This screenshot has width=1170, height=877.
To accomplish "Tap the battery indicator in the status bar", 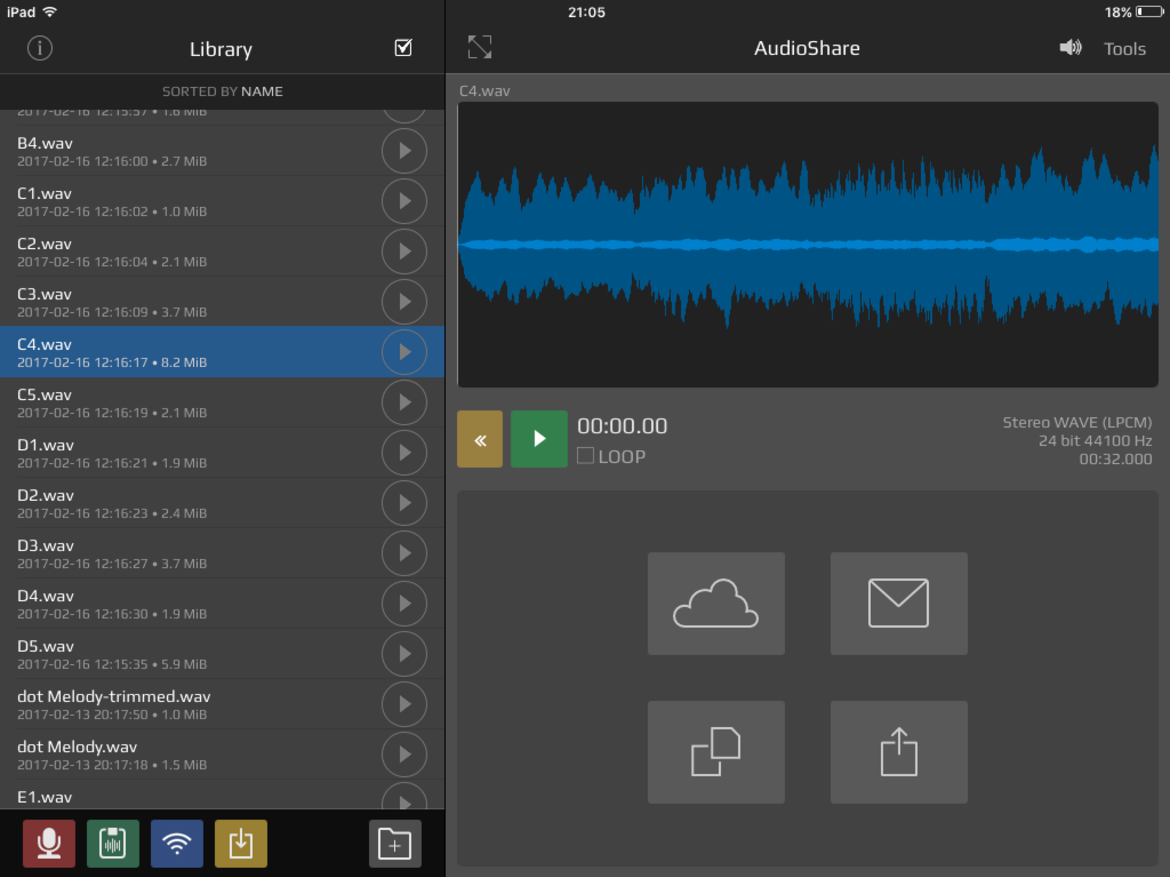I will coord(1149,12).
